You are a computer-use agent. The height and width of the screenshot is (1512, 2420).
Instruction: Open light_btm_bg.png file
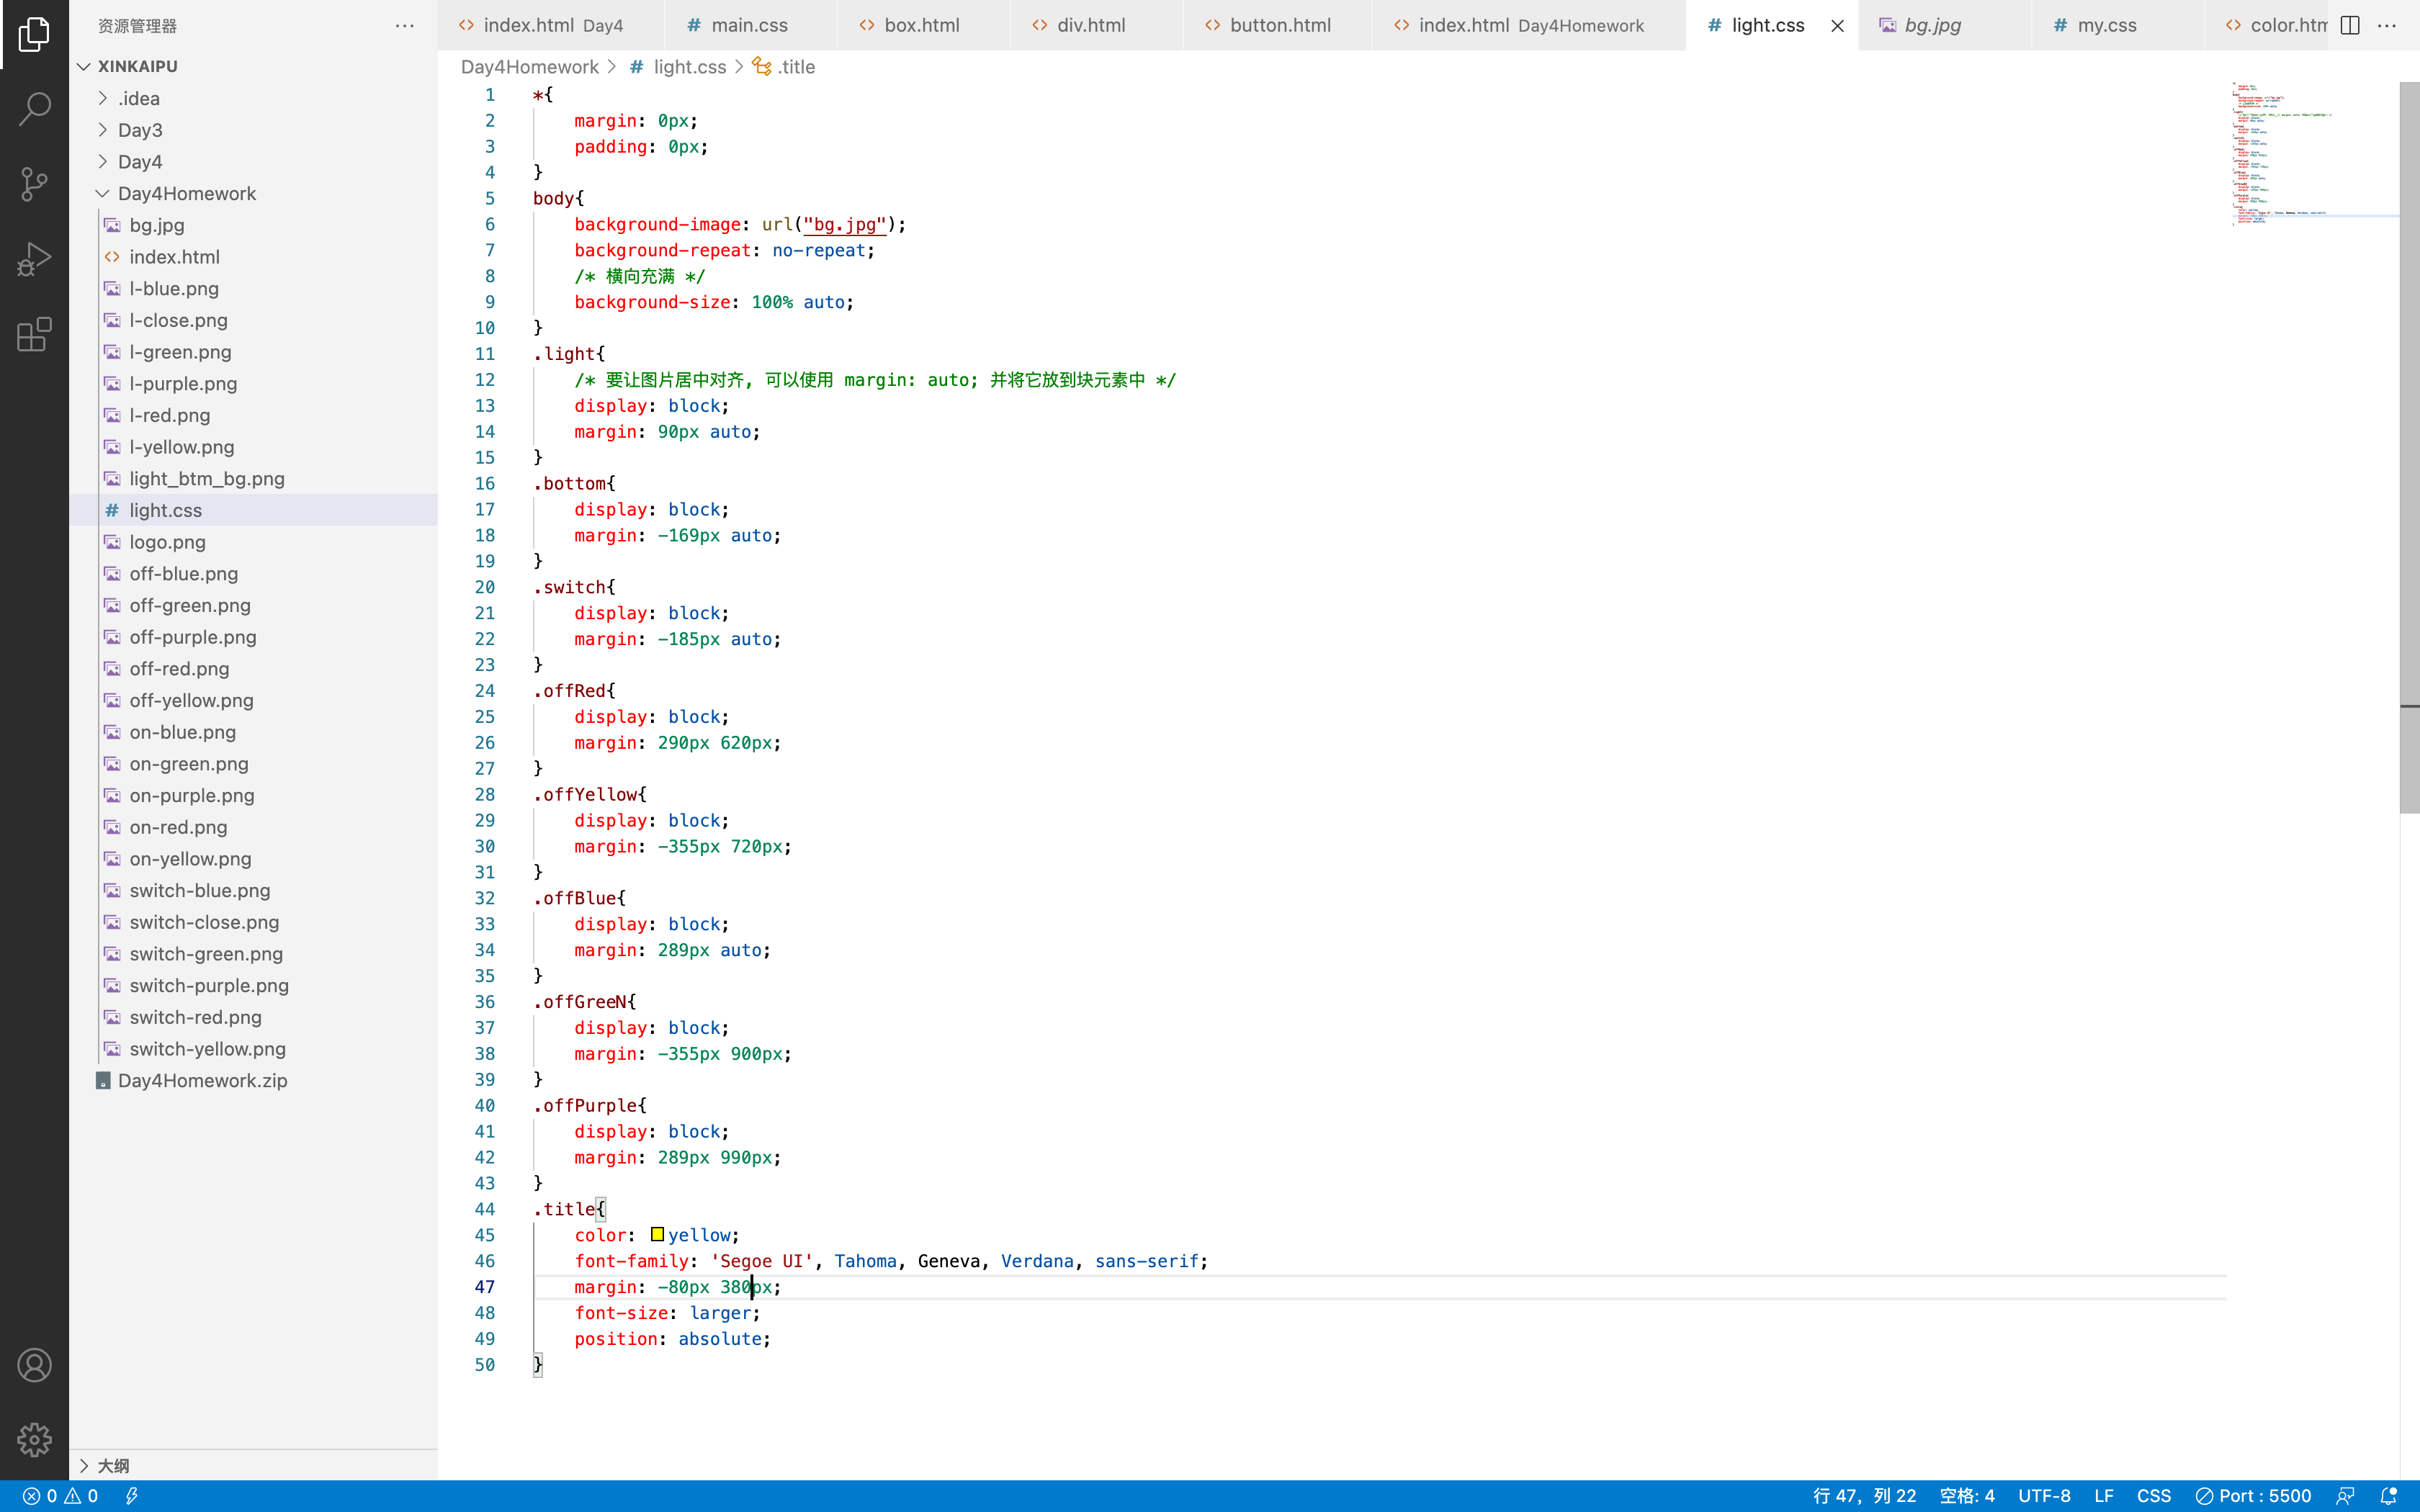coord(207,479)
